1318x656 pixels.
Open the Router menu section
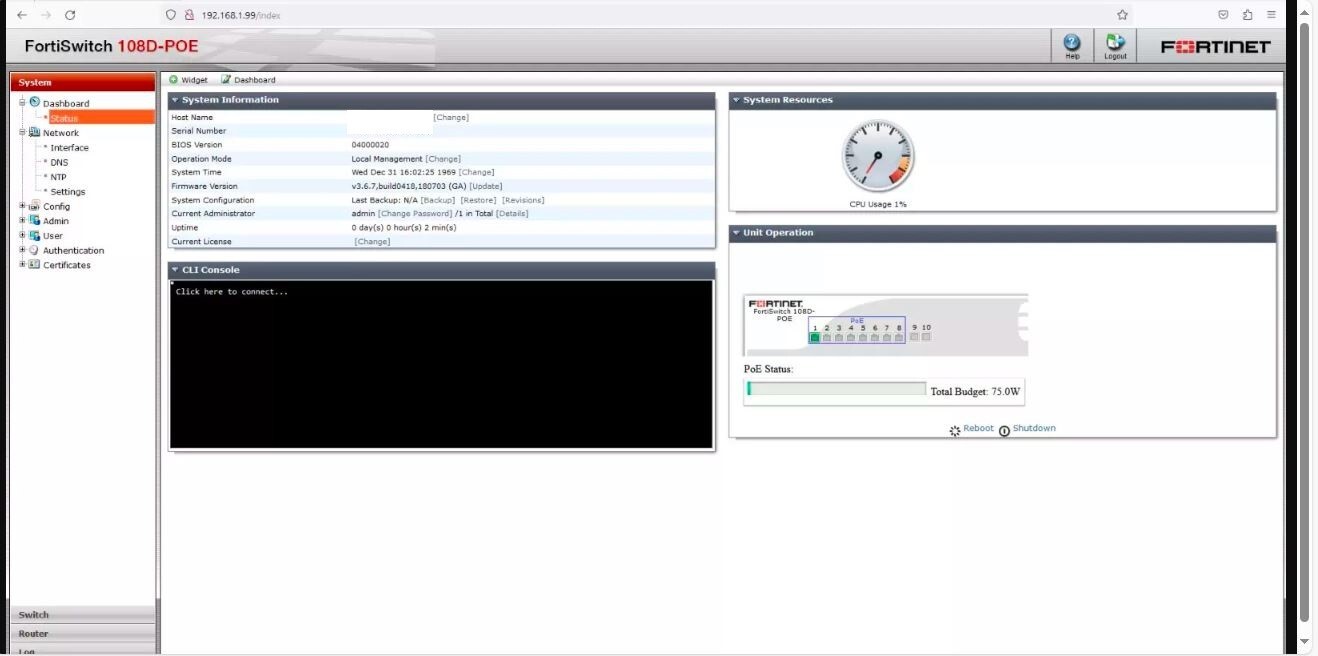tap(83, 633)
